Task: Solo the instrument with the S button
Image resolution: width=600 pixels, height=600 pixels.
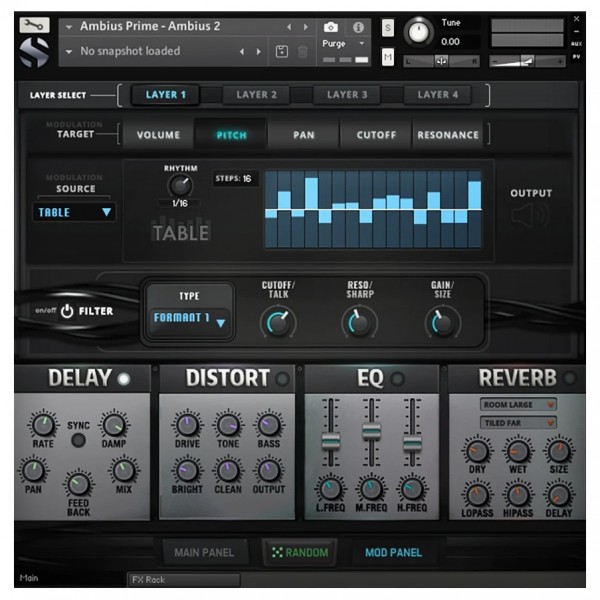Action: [388, 28]
